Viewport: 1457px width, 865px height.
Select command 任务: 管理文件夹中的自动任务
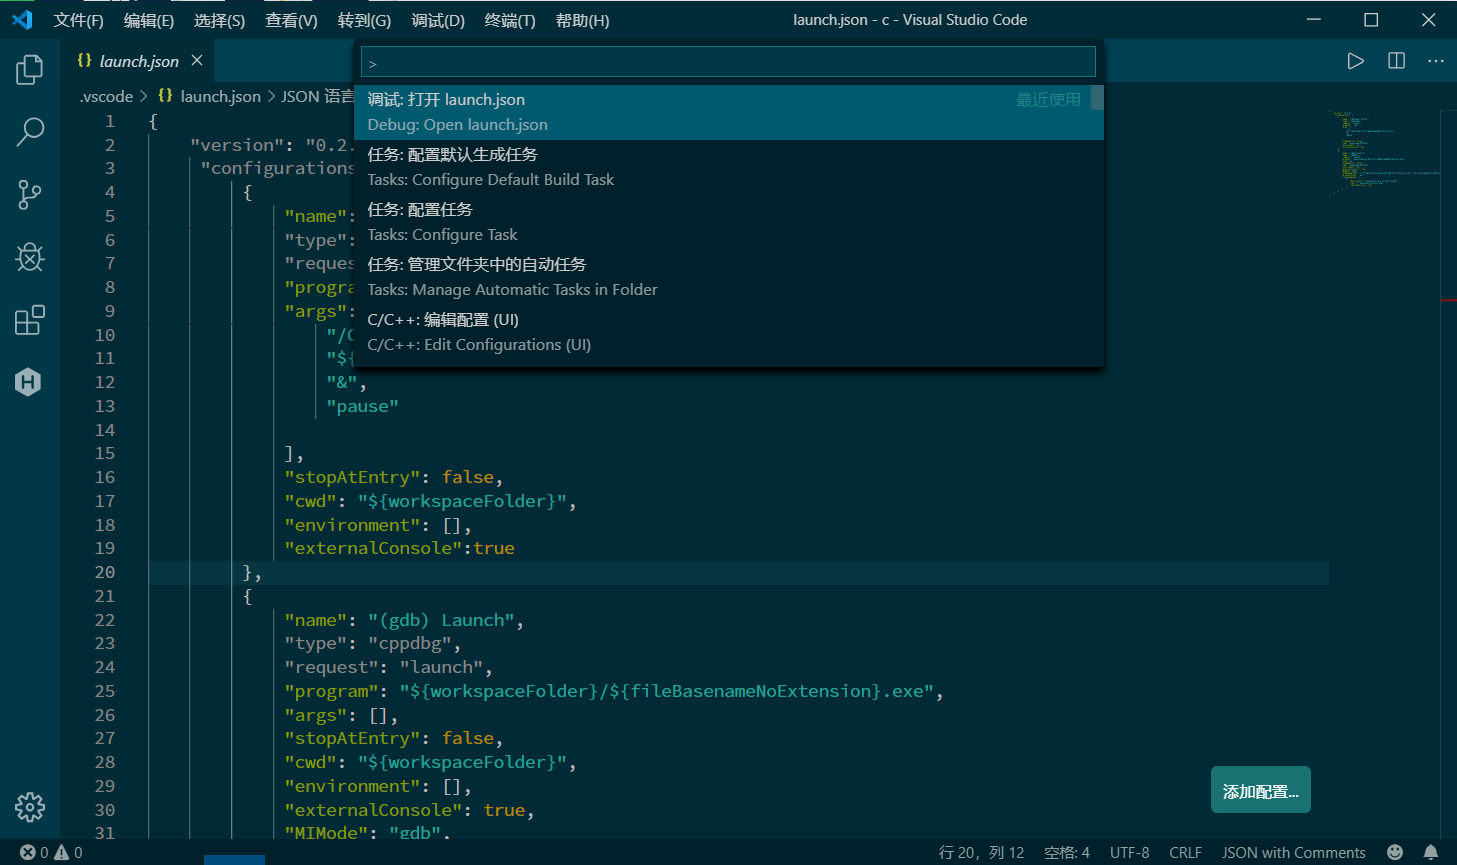[x=729, y=277]
